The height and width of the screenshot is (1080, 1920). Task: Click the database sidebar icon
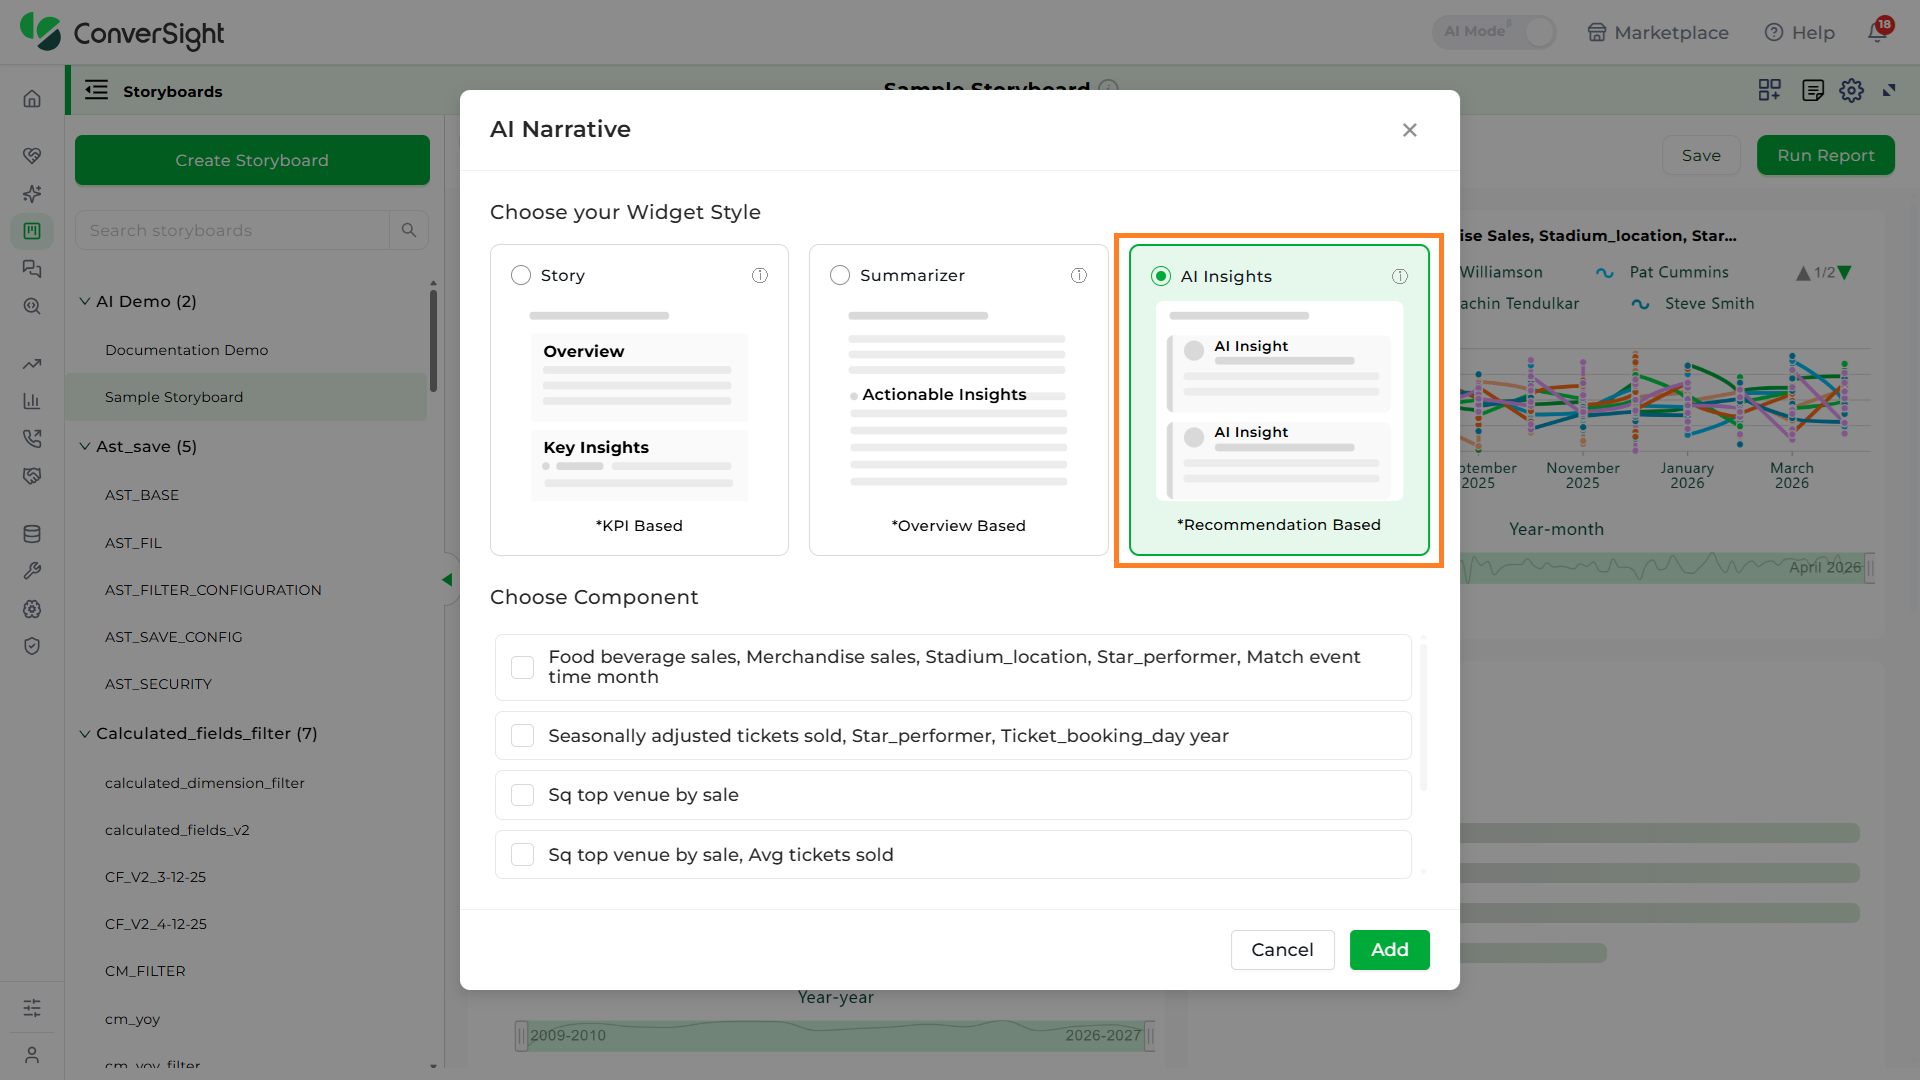32,534
